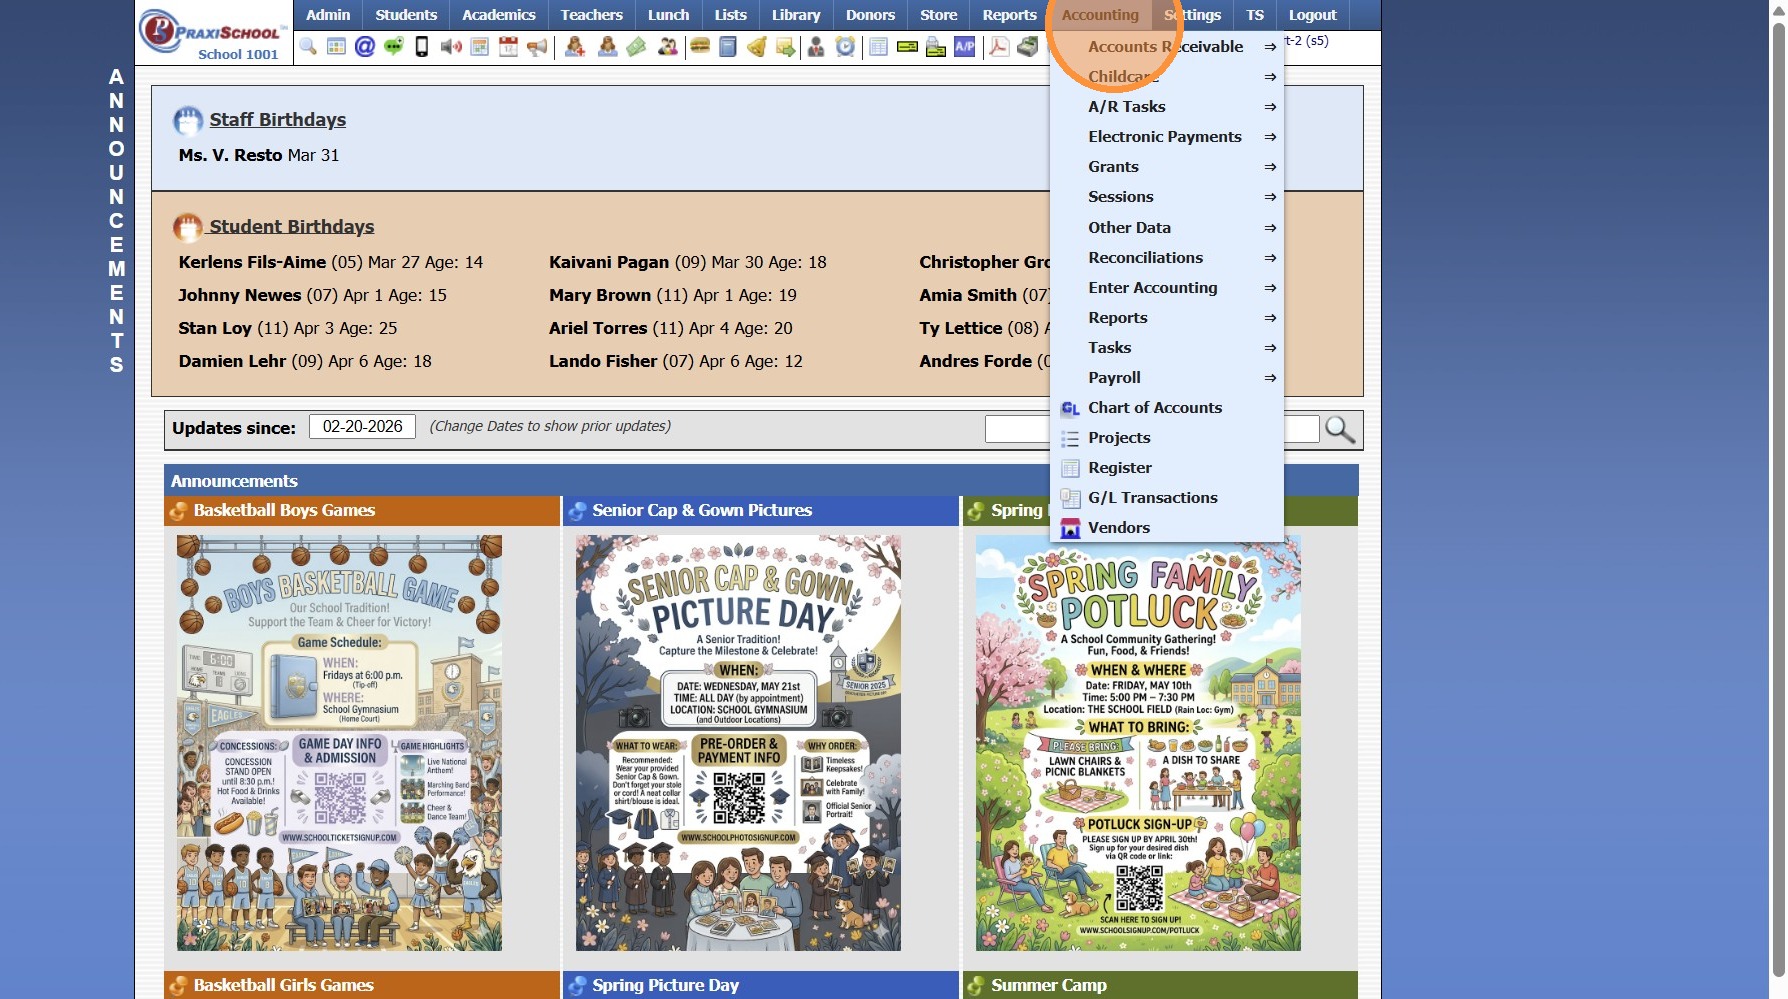Click student name Kerlens Fils-Aime

(x=252, y=262)
